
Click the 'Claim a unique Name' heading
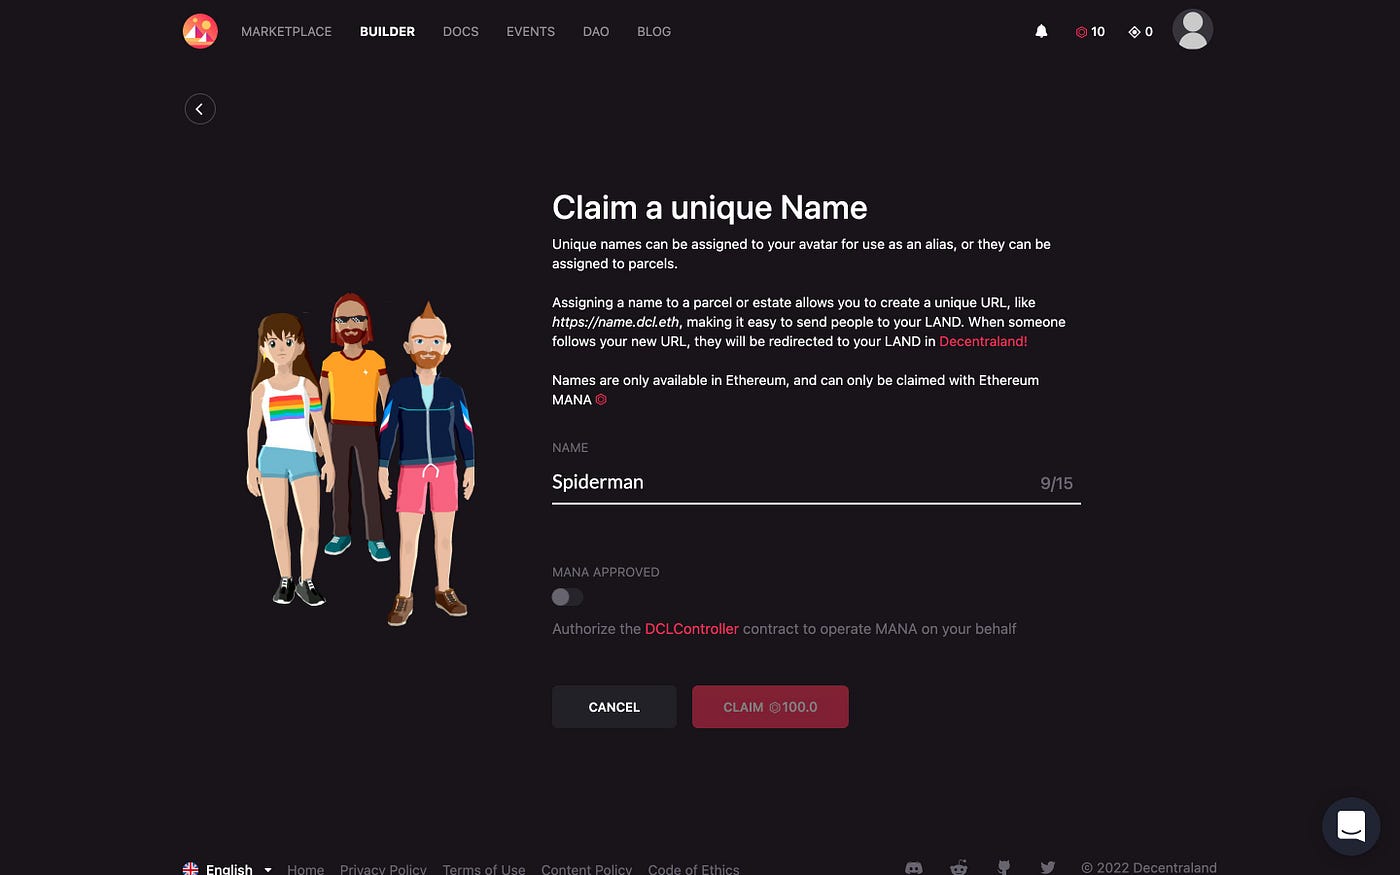pos(710,208)
